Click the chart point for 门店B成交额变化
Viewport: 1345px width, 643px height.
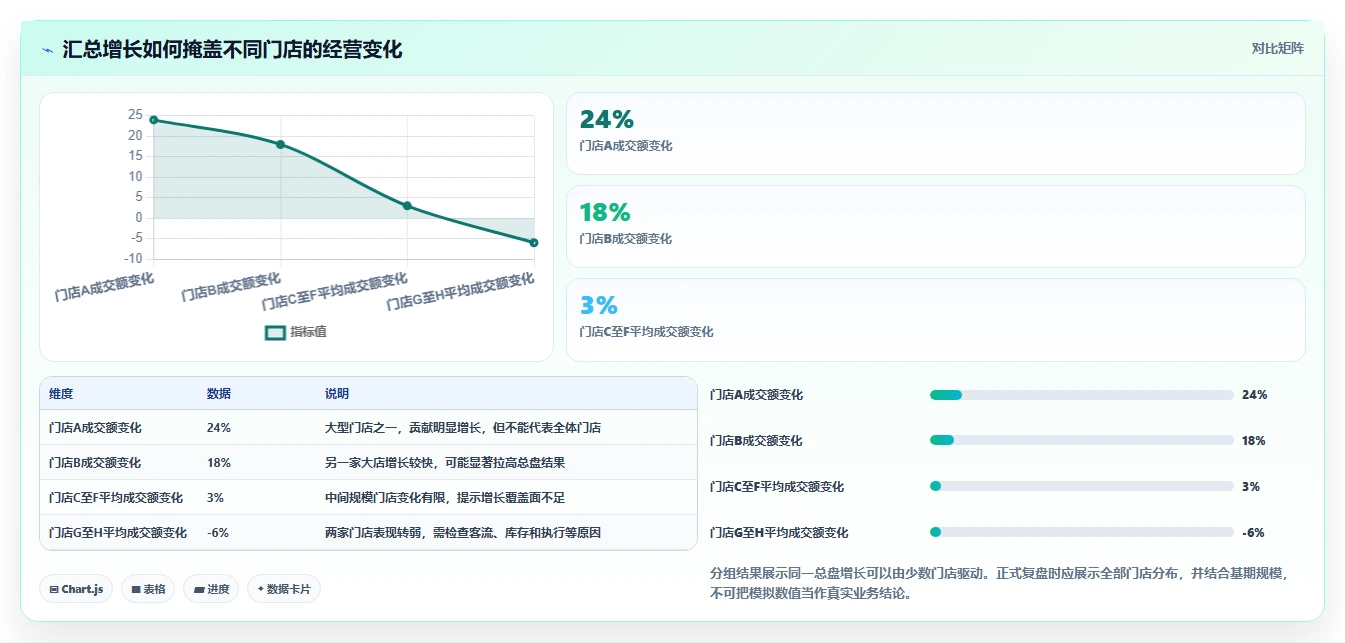[280, 144]
